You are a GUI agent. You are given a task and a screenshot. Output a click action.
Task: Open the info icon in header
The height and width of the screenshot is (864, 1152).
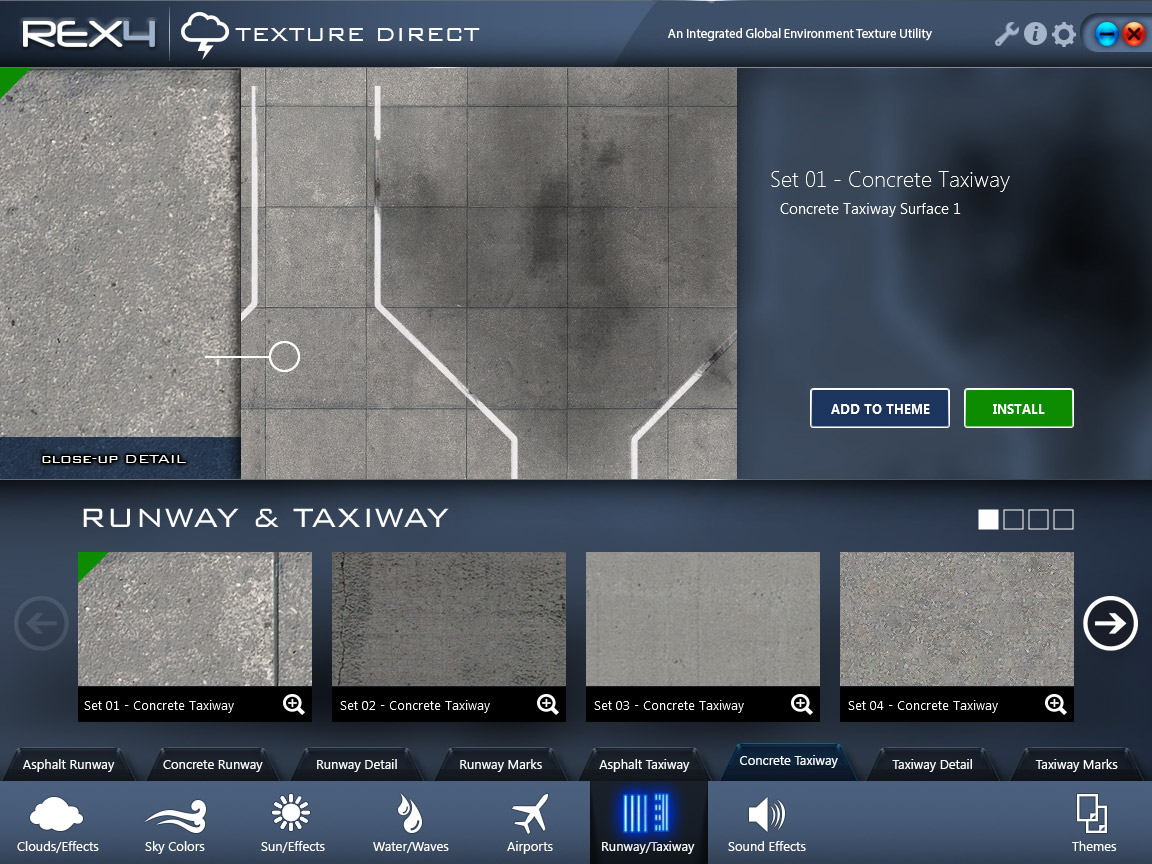[1035, 34]
